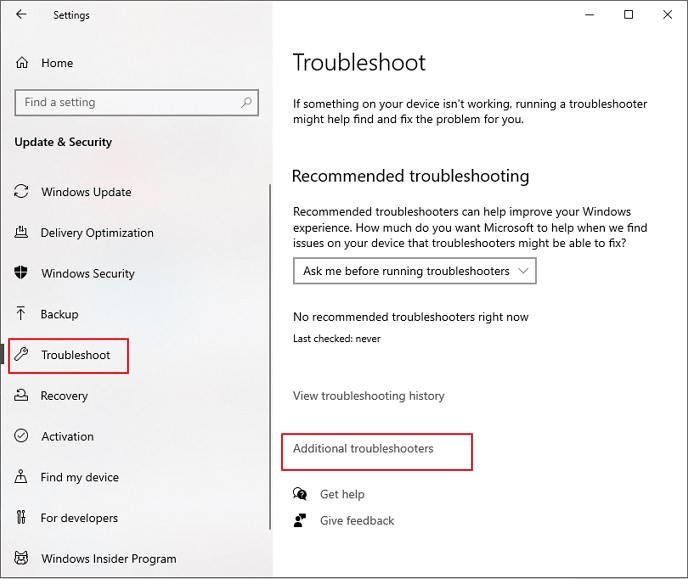The width and height of the screenshot is (688, 579).
Task: Open Windows Insider Program settings
Action: pos(108,559)
